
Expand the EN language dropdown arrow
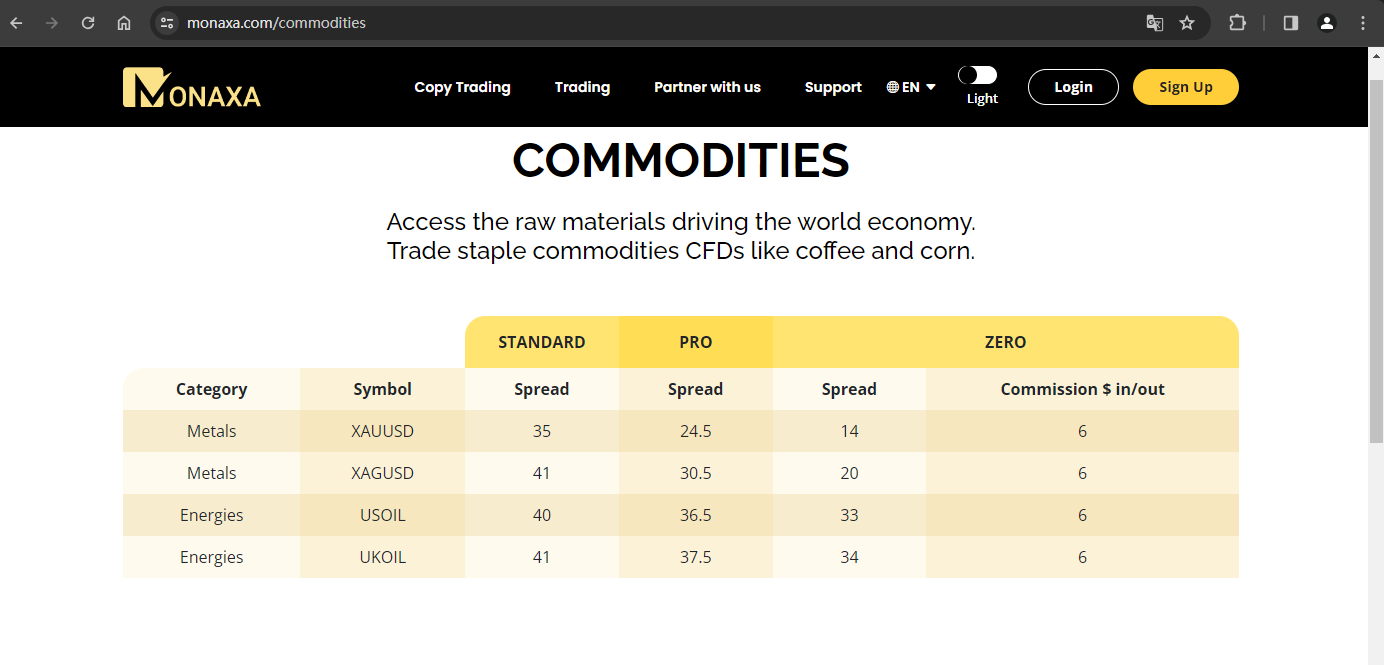tap(931, 87)
